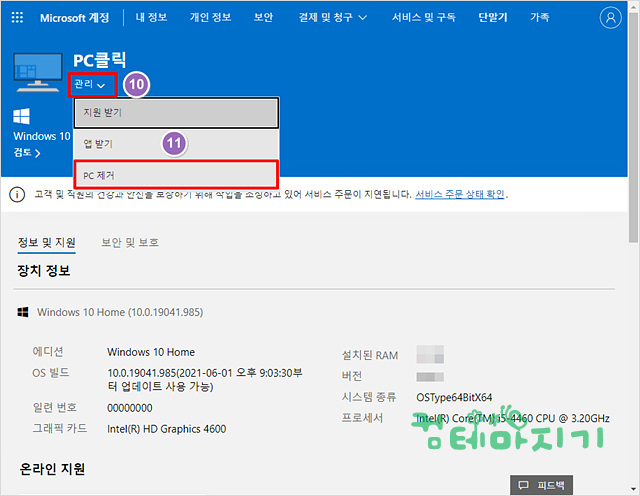
Task: Open the 개인 정보 nav item
Action: pyautogui.click(x=210, y=17)
